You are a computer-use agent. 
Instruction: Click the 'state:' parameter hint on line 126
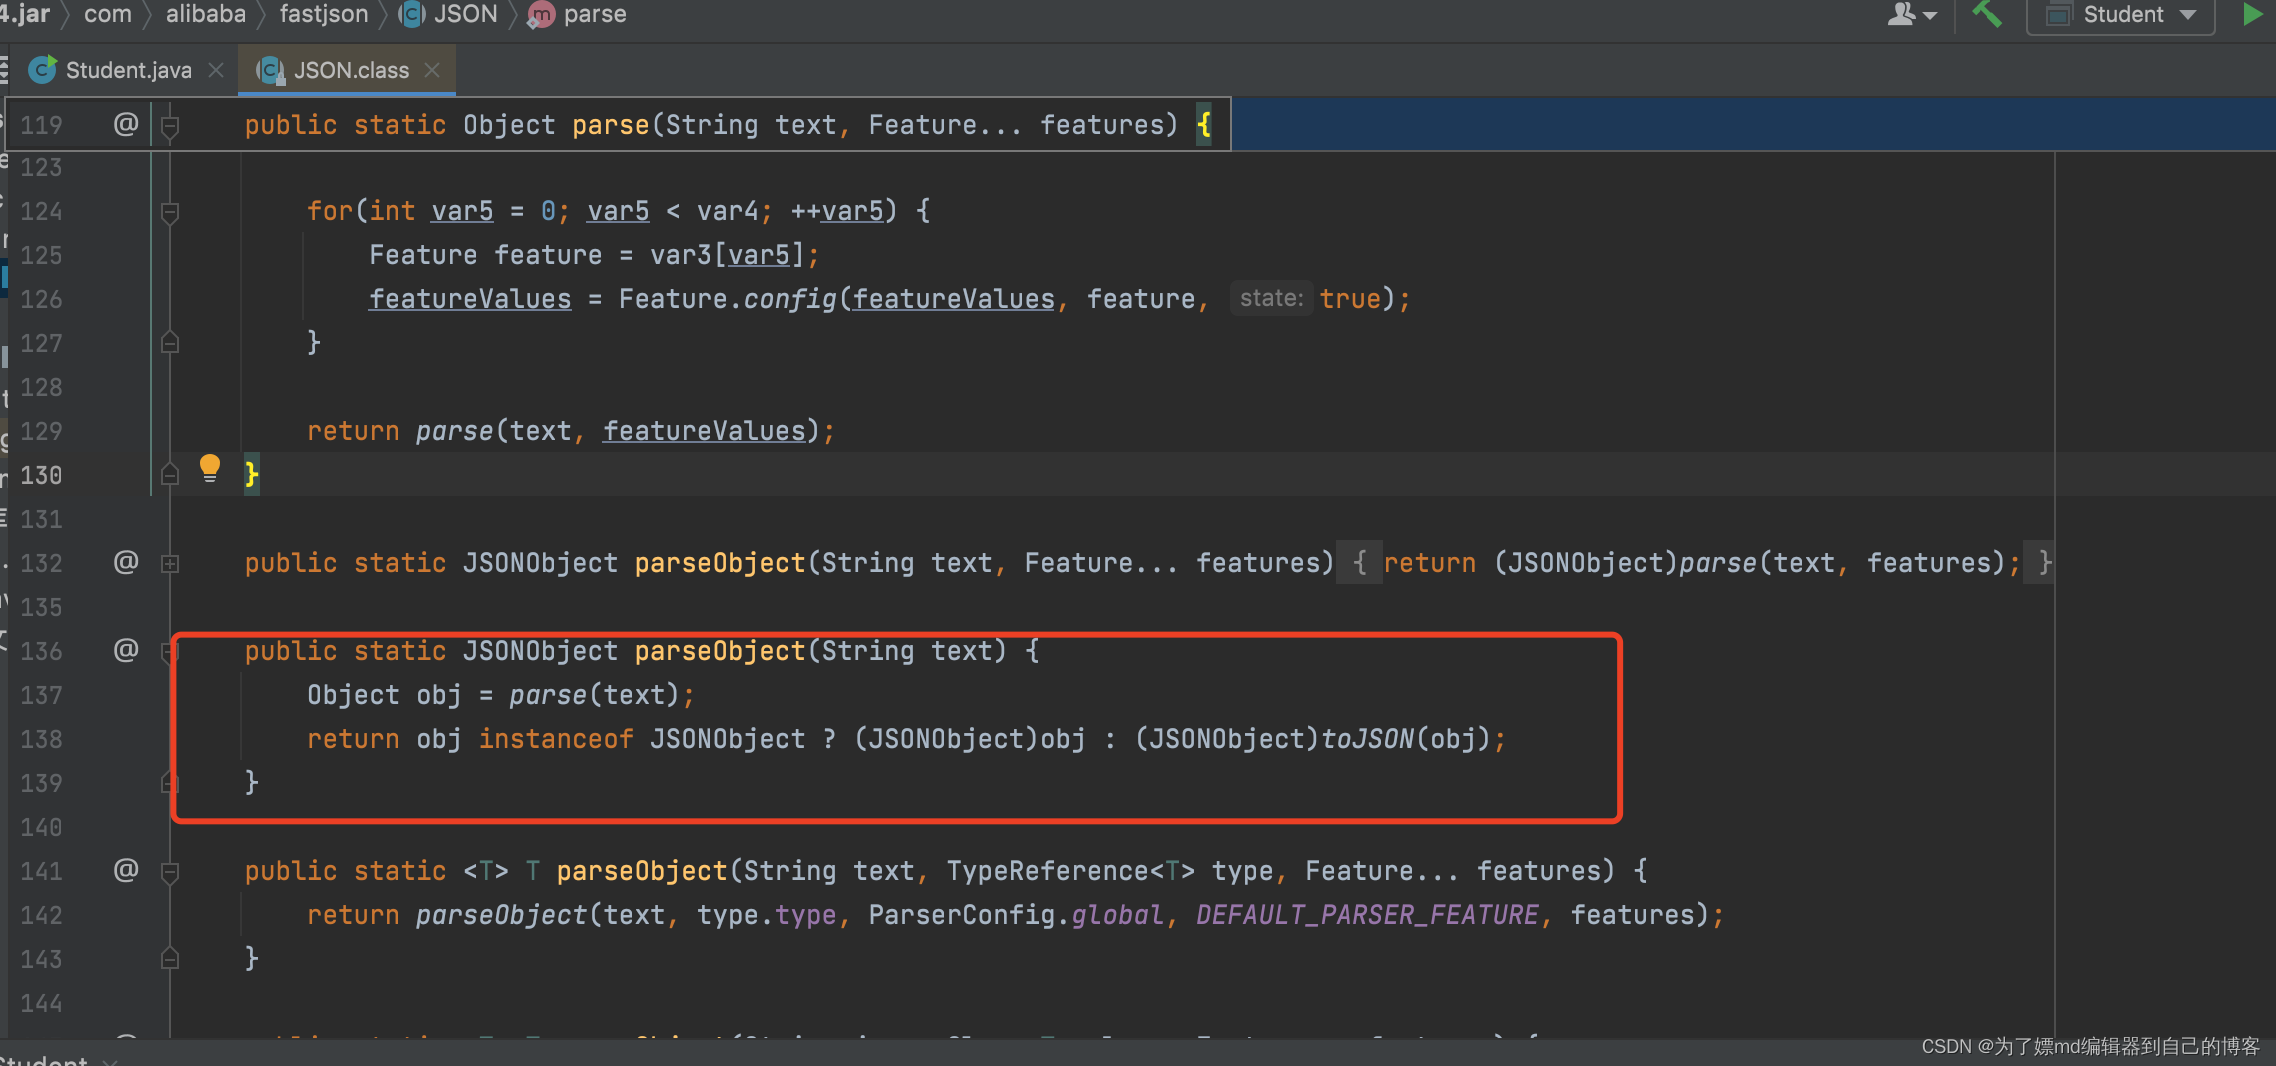[x=1271, y=298]
